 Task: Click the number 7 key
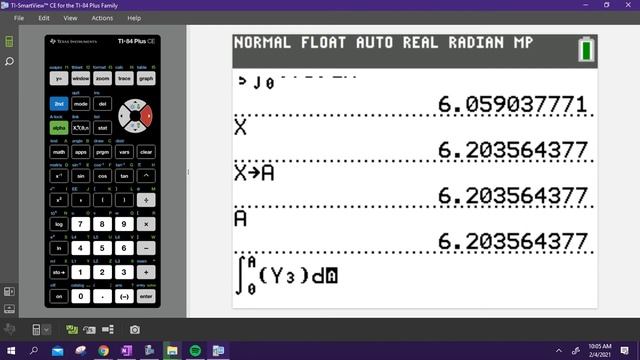click(81, 224)
